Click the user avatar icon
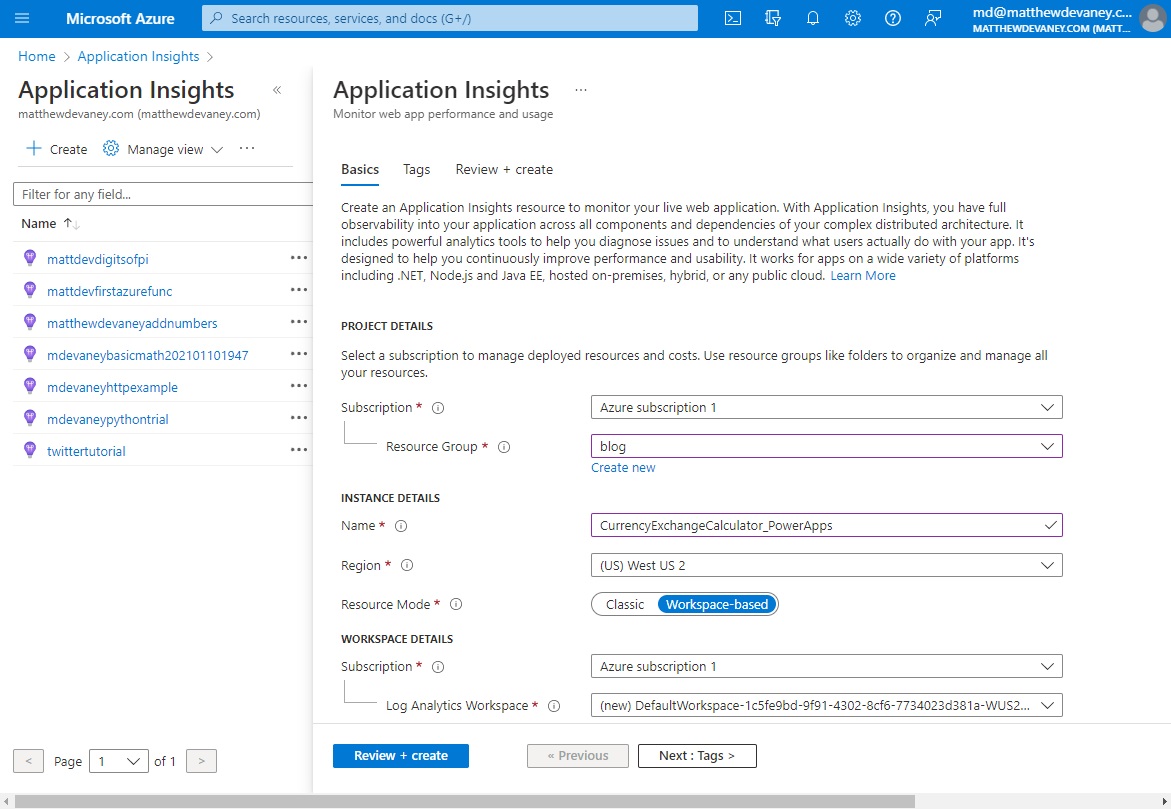Screen dimensions: 1171x809 point(1150,18)
